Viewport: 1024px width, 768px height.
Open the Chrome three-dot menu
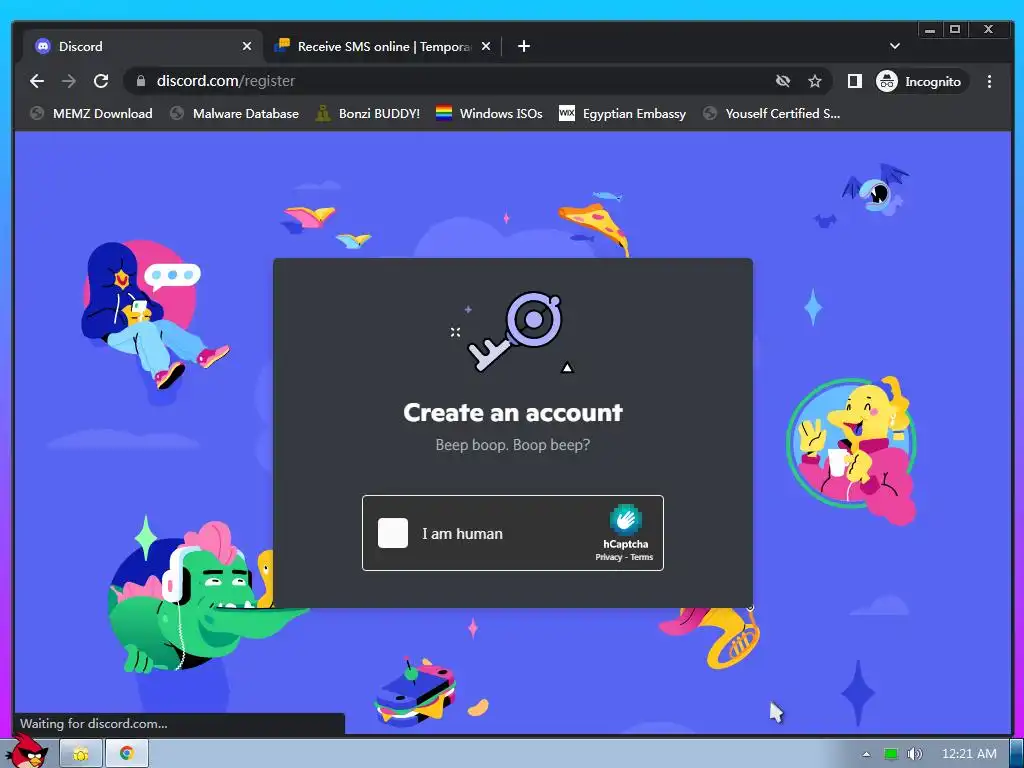click(989, 82)
